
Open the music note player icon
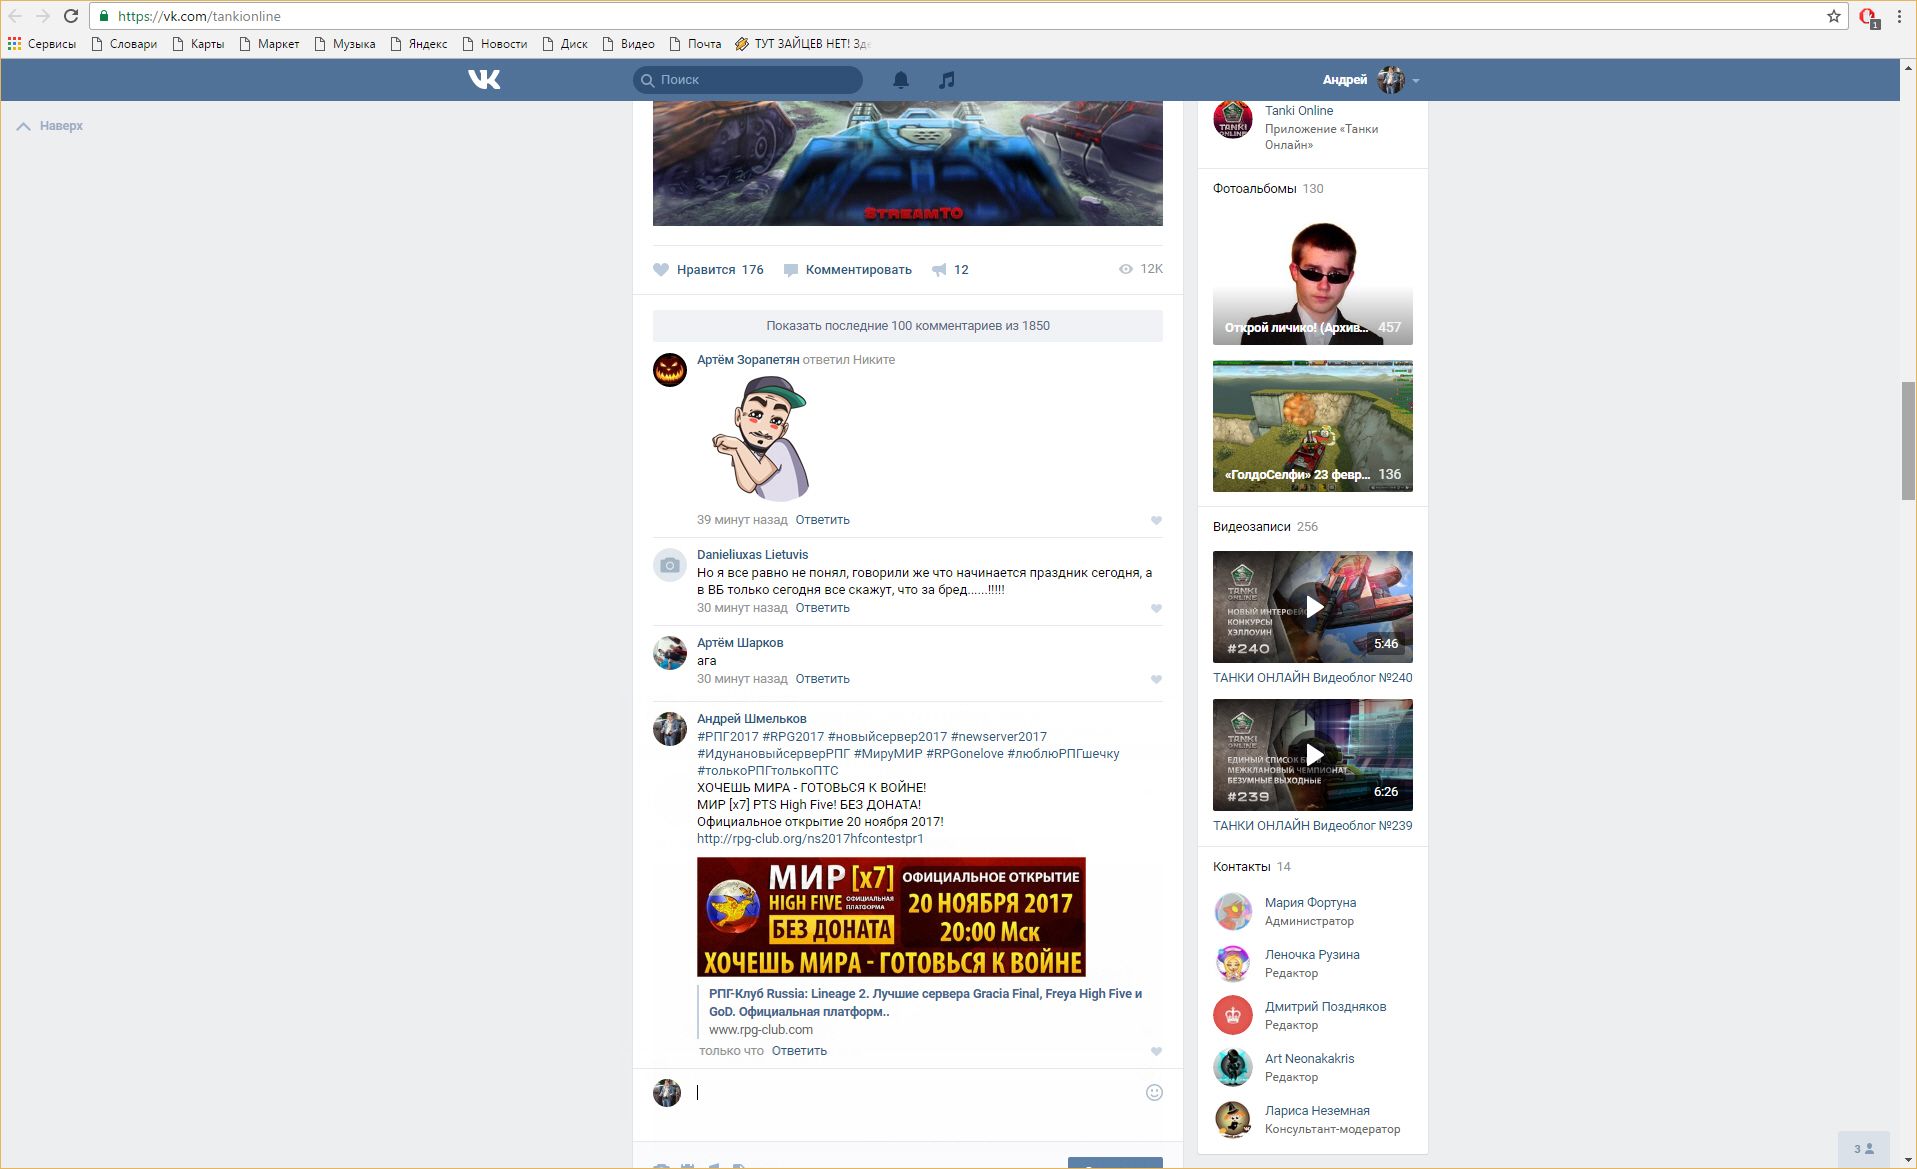pyautogui.click(x=946, y=80)
